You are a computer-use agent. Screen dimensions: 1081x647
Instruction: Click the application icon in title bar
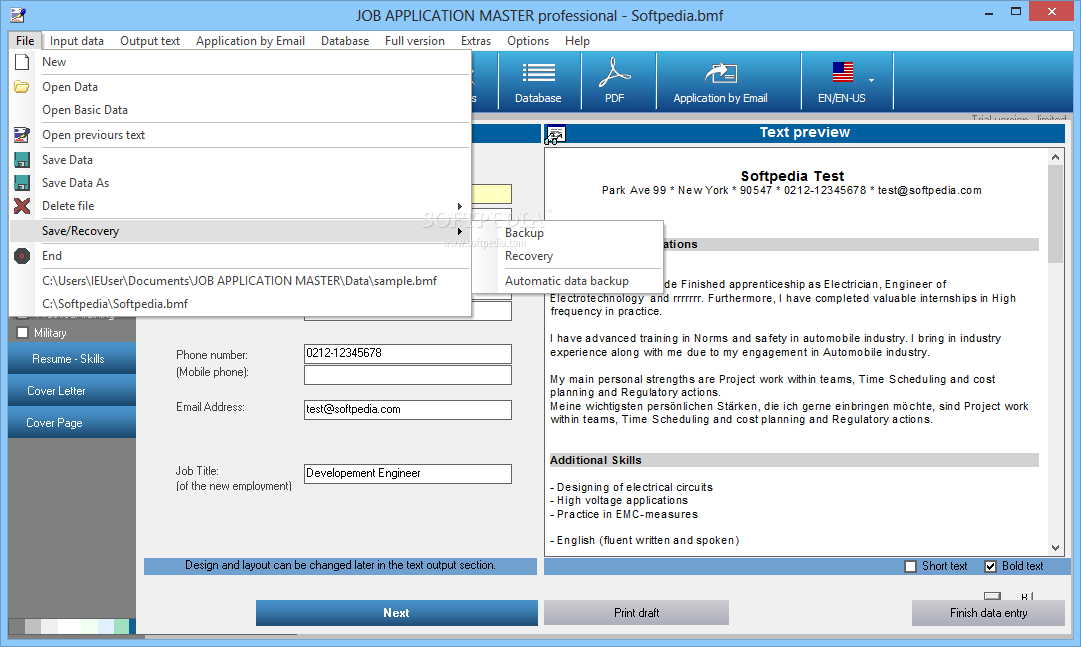click(18, 14)
